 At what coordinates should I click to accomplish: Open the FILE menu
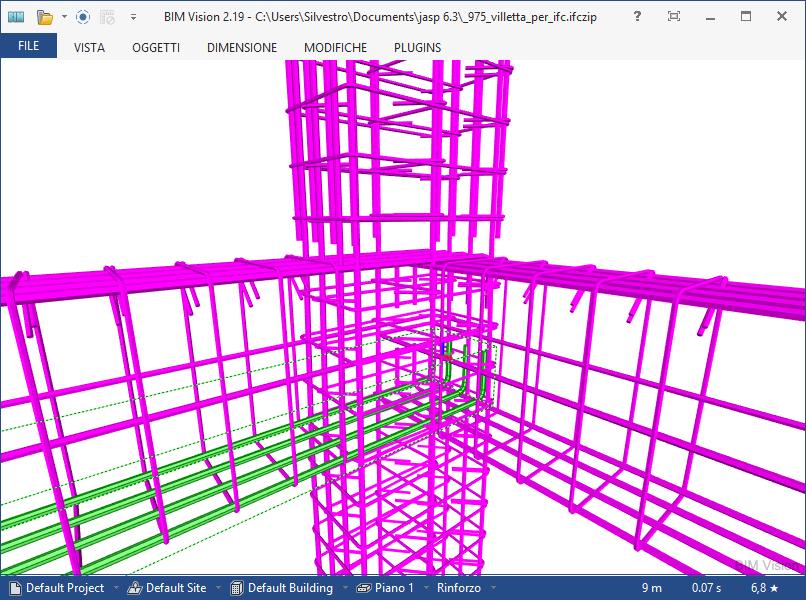(x=29, y=46)
